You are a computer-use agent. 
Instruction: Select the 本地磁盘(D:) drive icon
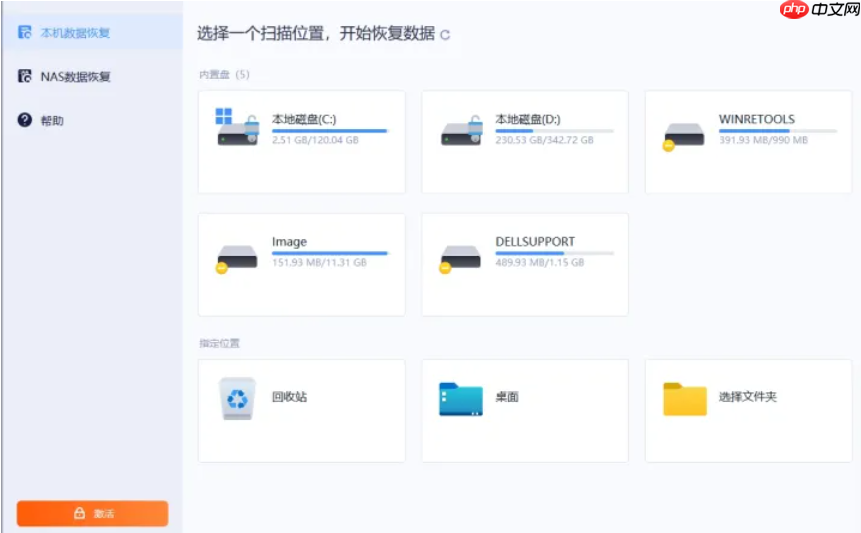pyautogui.click(x=461, y=132)
